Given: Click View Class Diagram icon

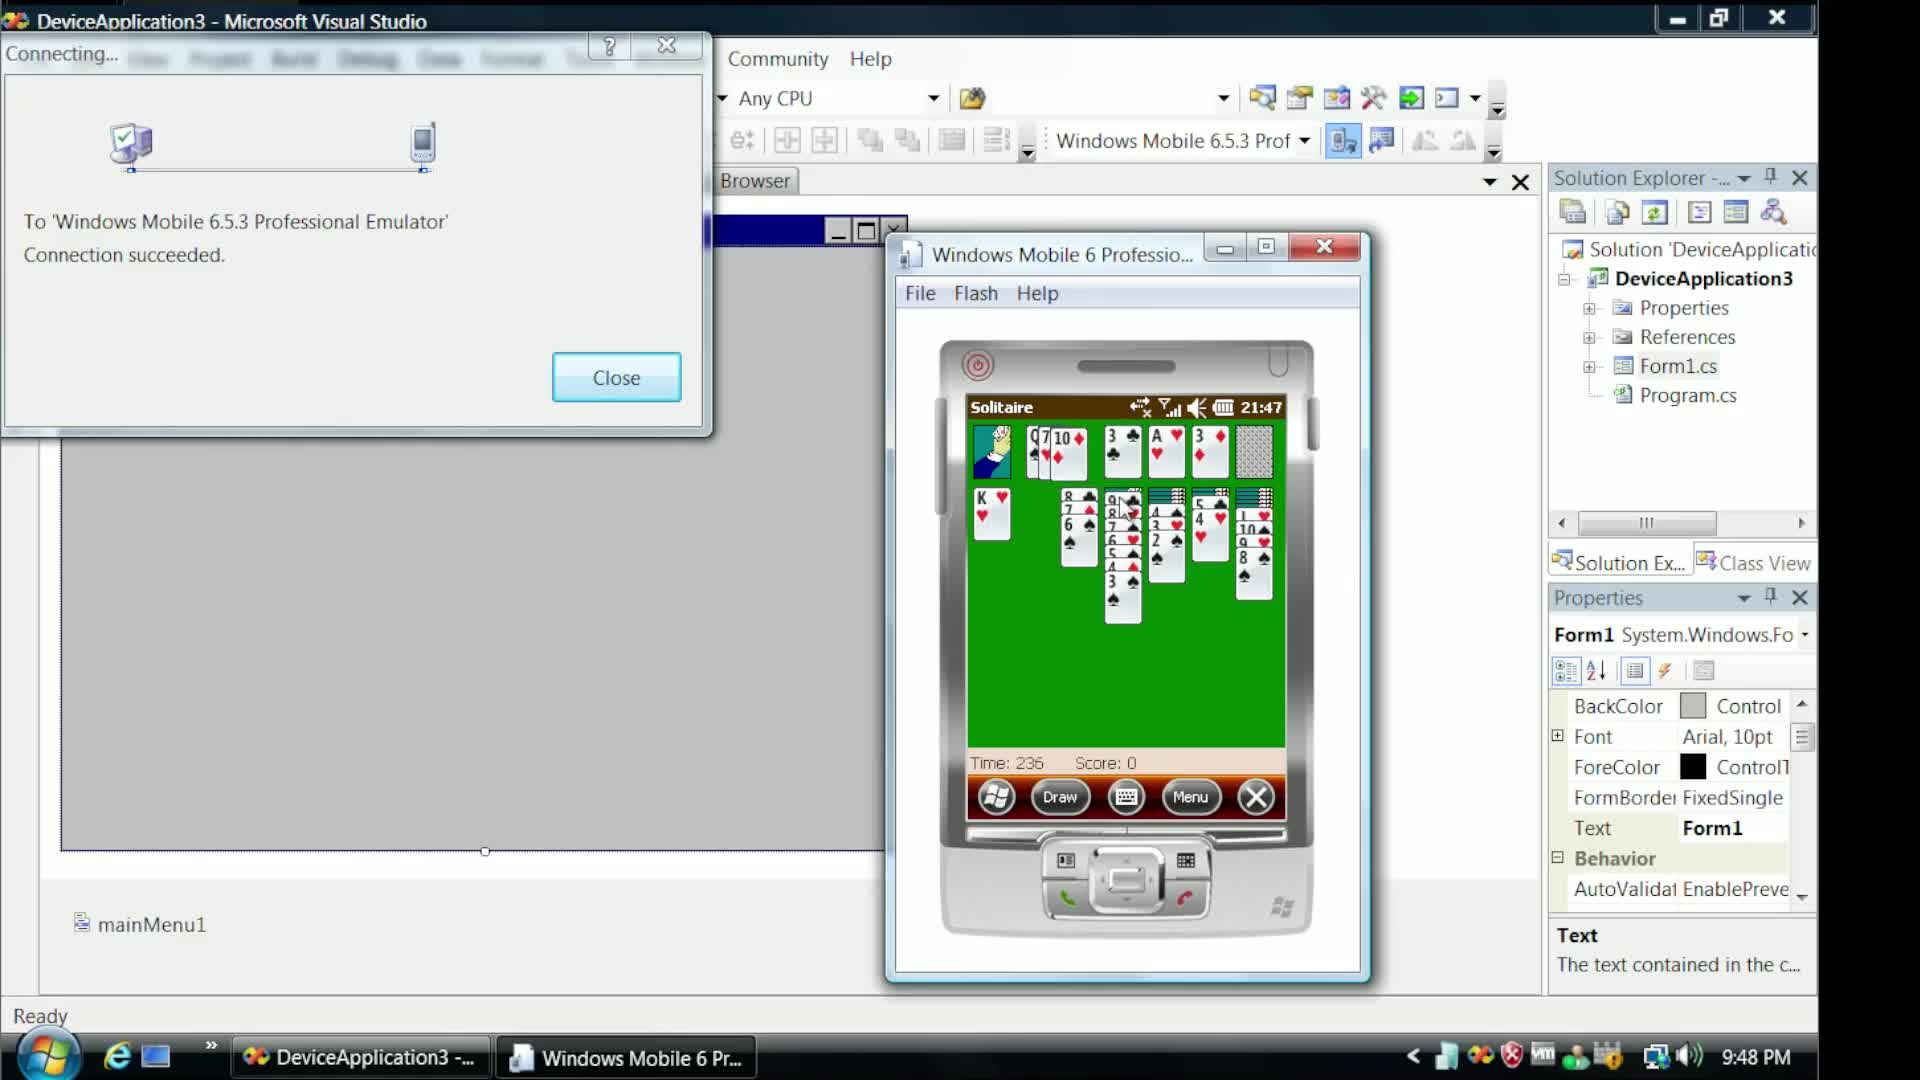Looking at the screenshot, I should point(1774,212).
